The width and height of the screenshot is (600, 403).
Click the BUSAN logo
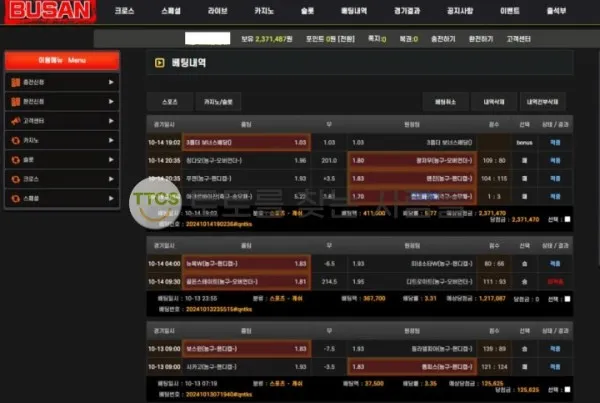point(50,11)
